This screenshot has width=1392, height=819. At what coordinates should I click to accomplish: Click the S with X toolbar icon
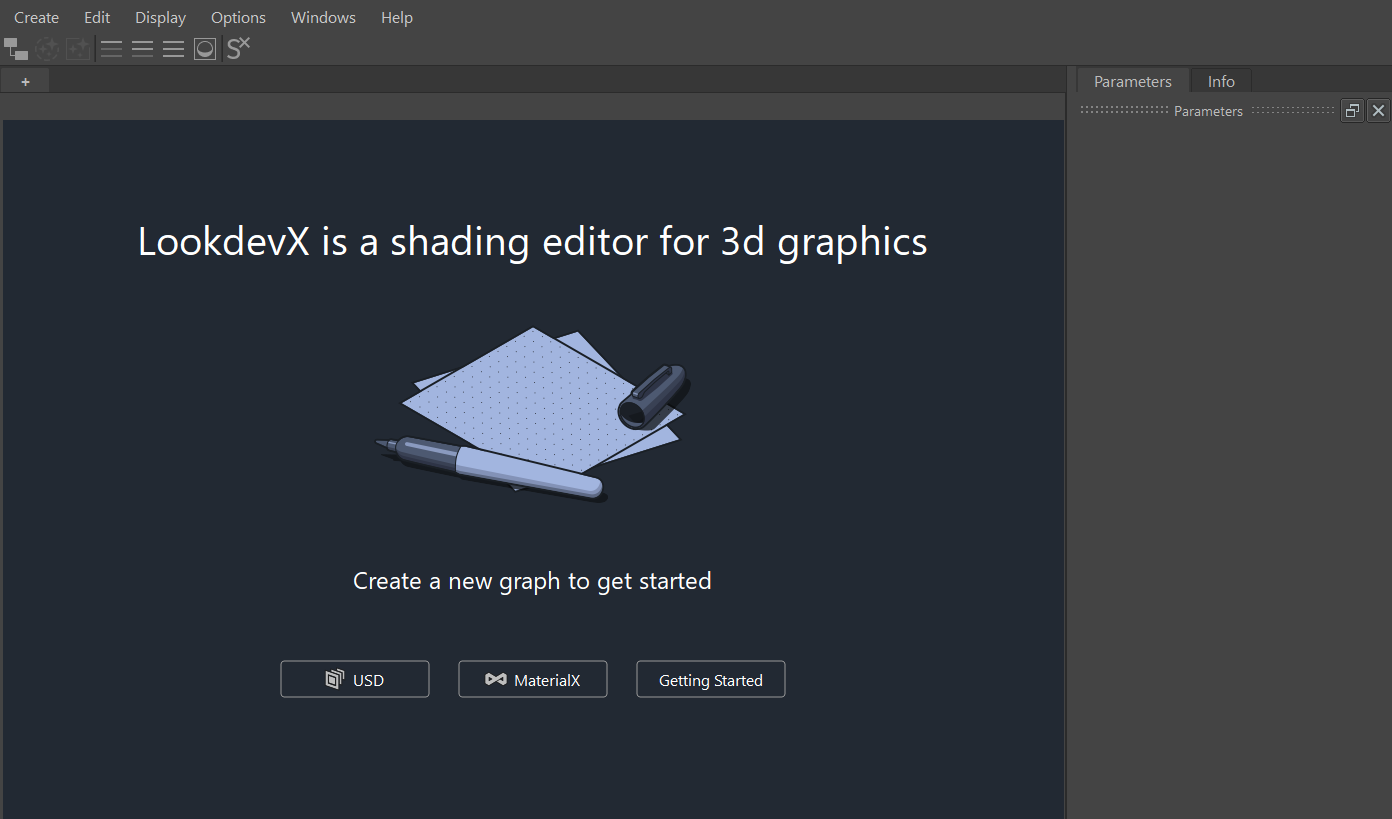[238, 48]
